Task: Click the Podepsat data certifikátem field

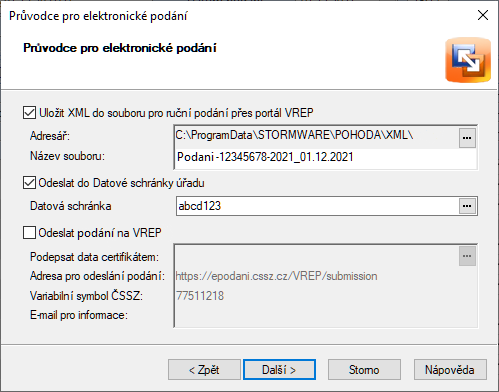Action: coord(317,256)
